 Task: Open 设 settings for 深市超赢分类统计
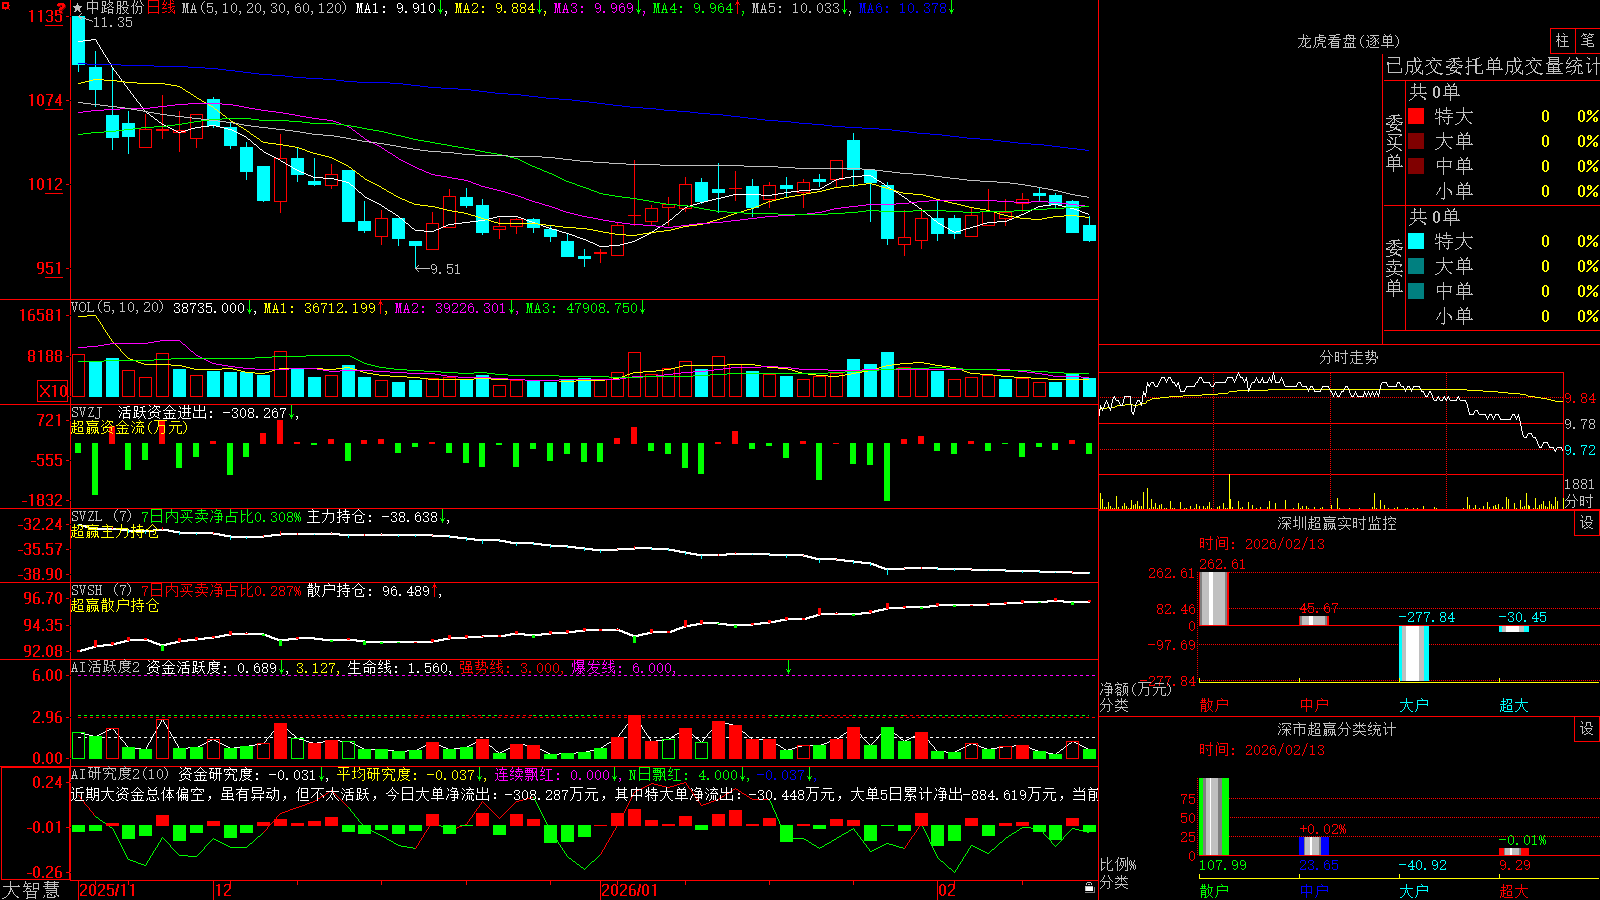pos(1587,729)
